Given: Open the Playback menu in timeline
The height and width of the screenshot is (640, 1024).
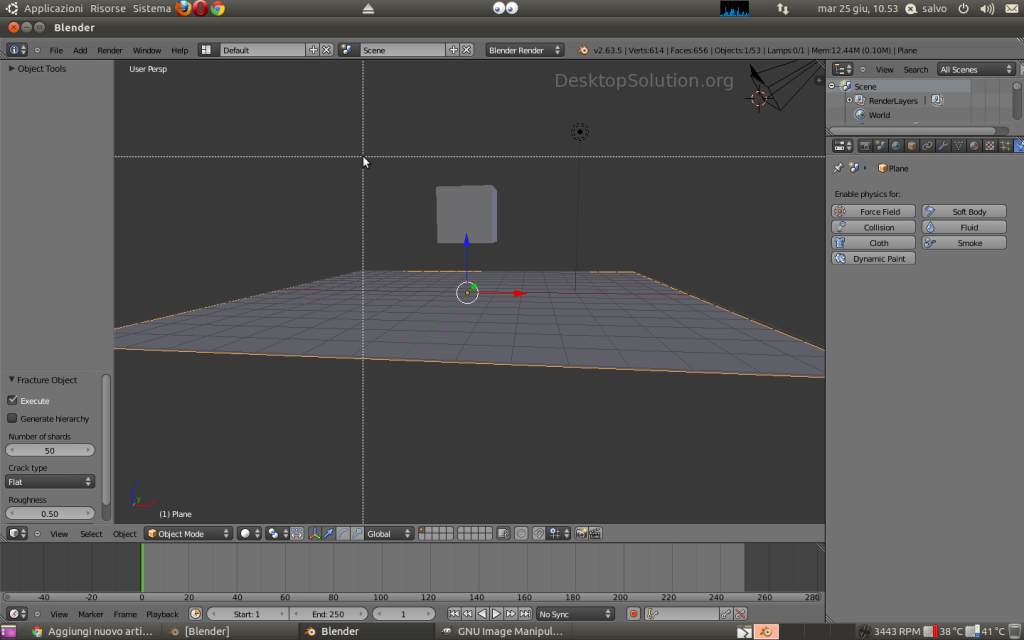Looking at the screenshot, I should (x=162, y=614).
